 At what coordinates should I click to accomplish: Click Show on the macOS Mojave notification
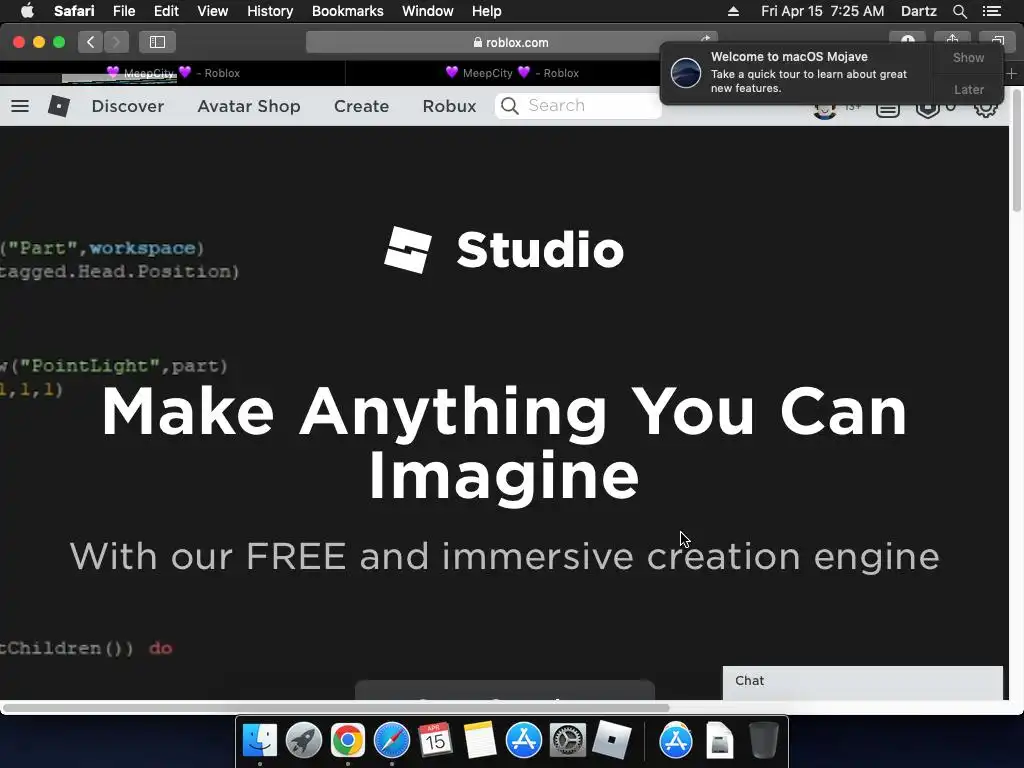click(x=968, y=57)
